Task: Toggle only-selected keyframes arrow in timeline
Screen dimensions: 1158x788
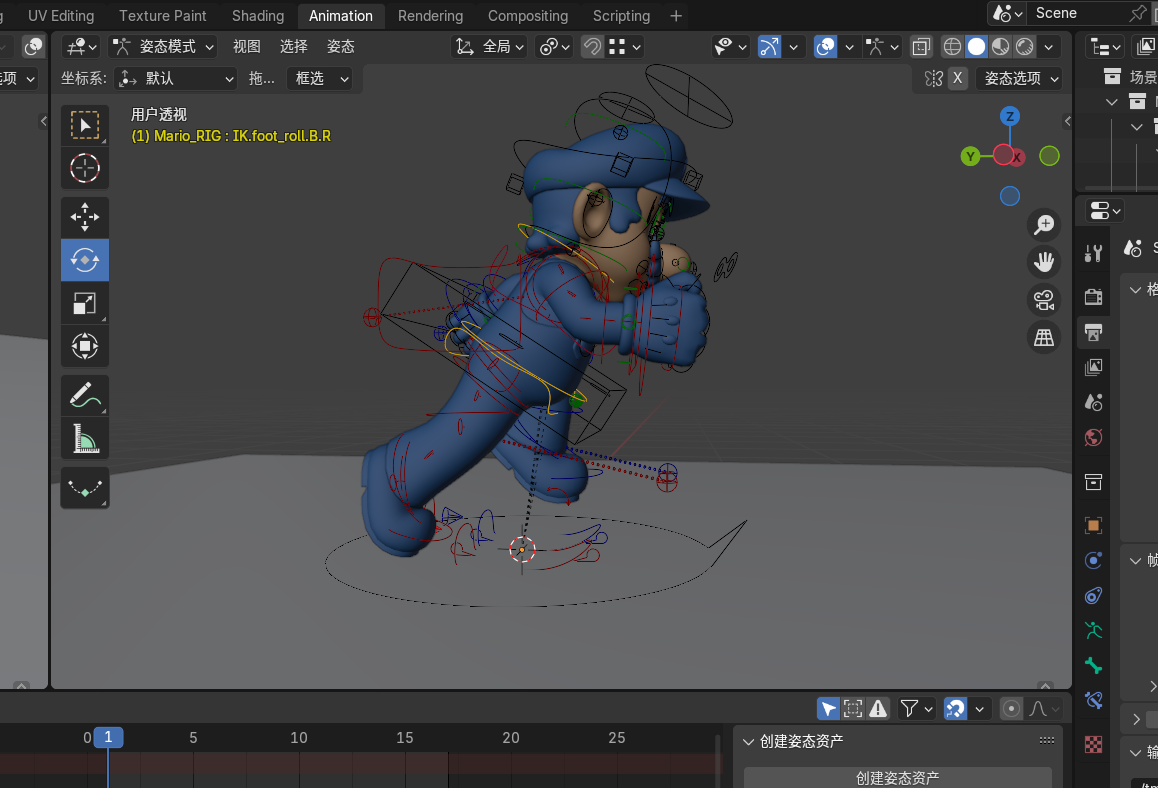Action: coord(828,709)
